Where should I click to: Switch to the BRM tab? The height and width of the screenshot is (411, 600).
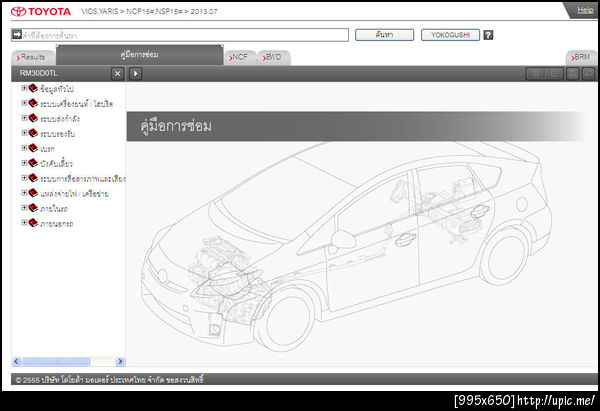pos(581,58)
